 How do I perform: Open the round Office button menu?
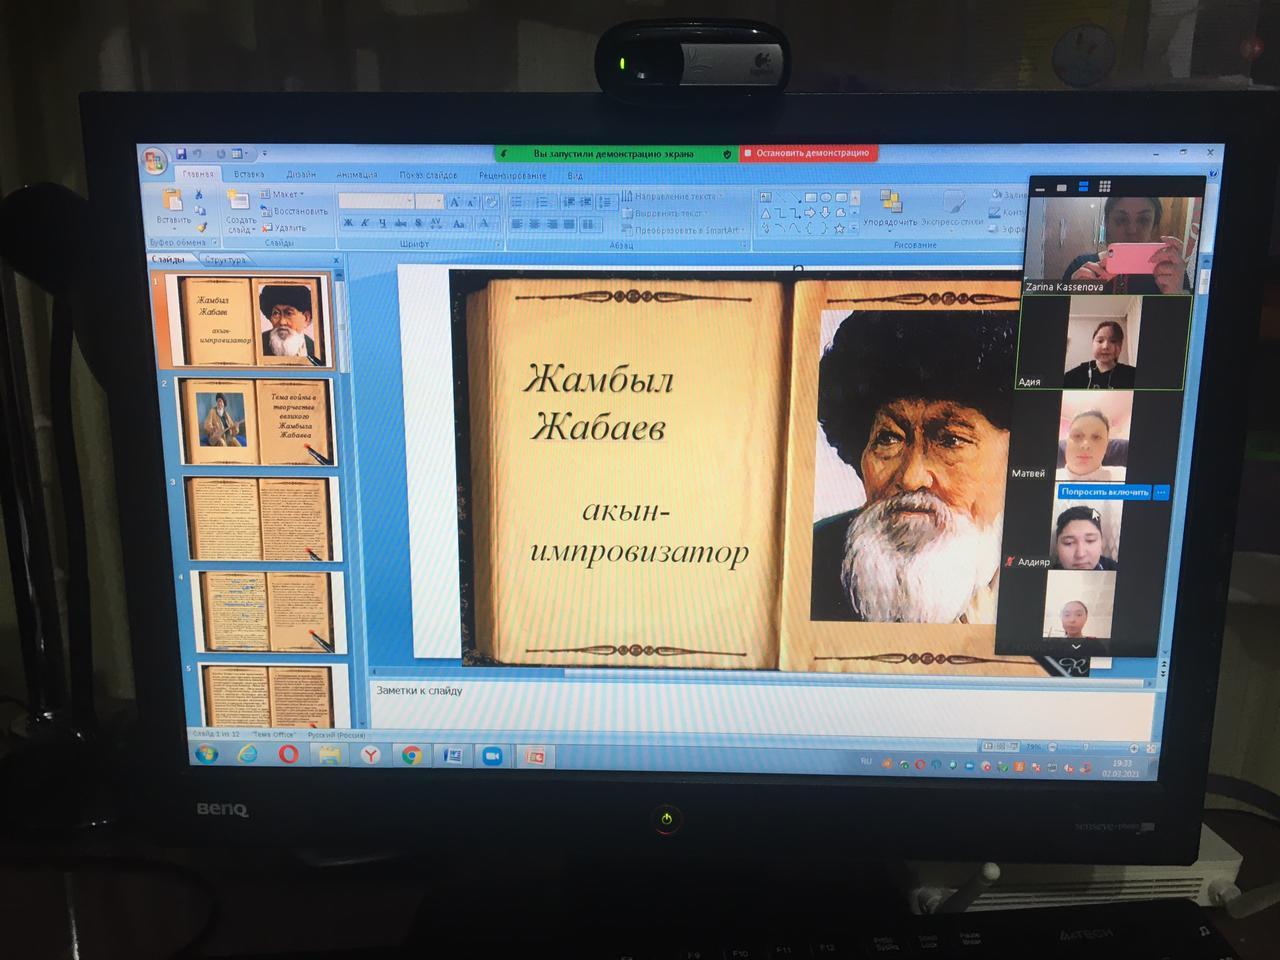[154, 160]
